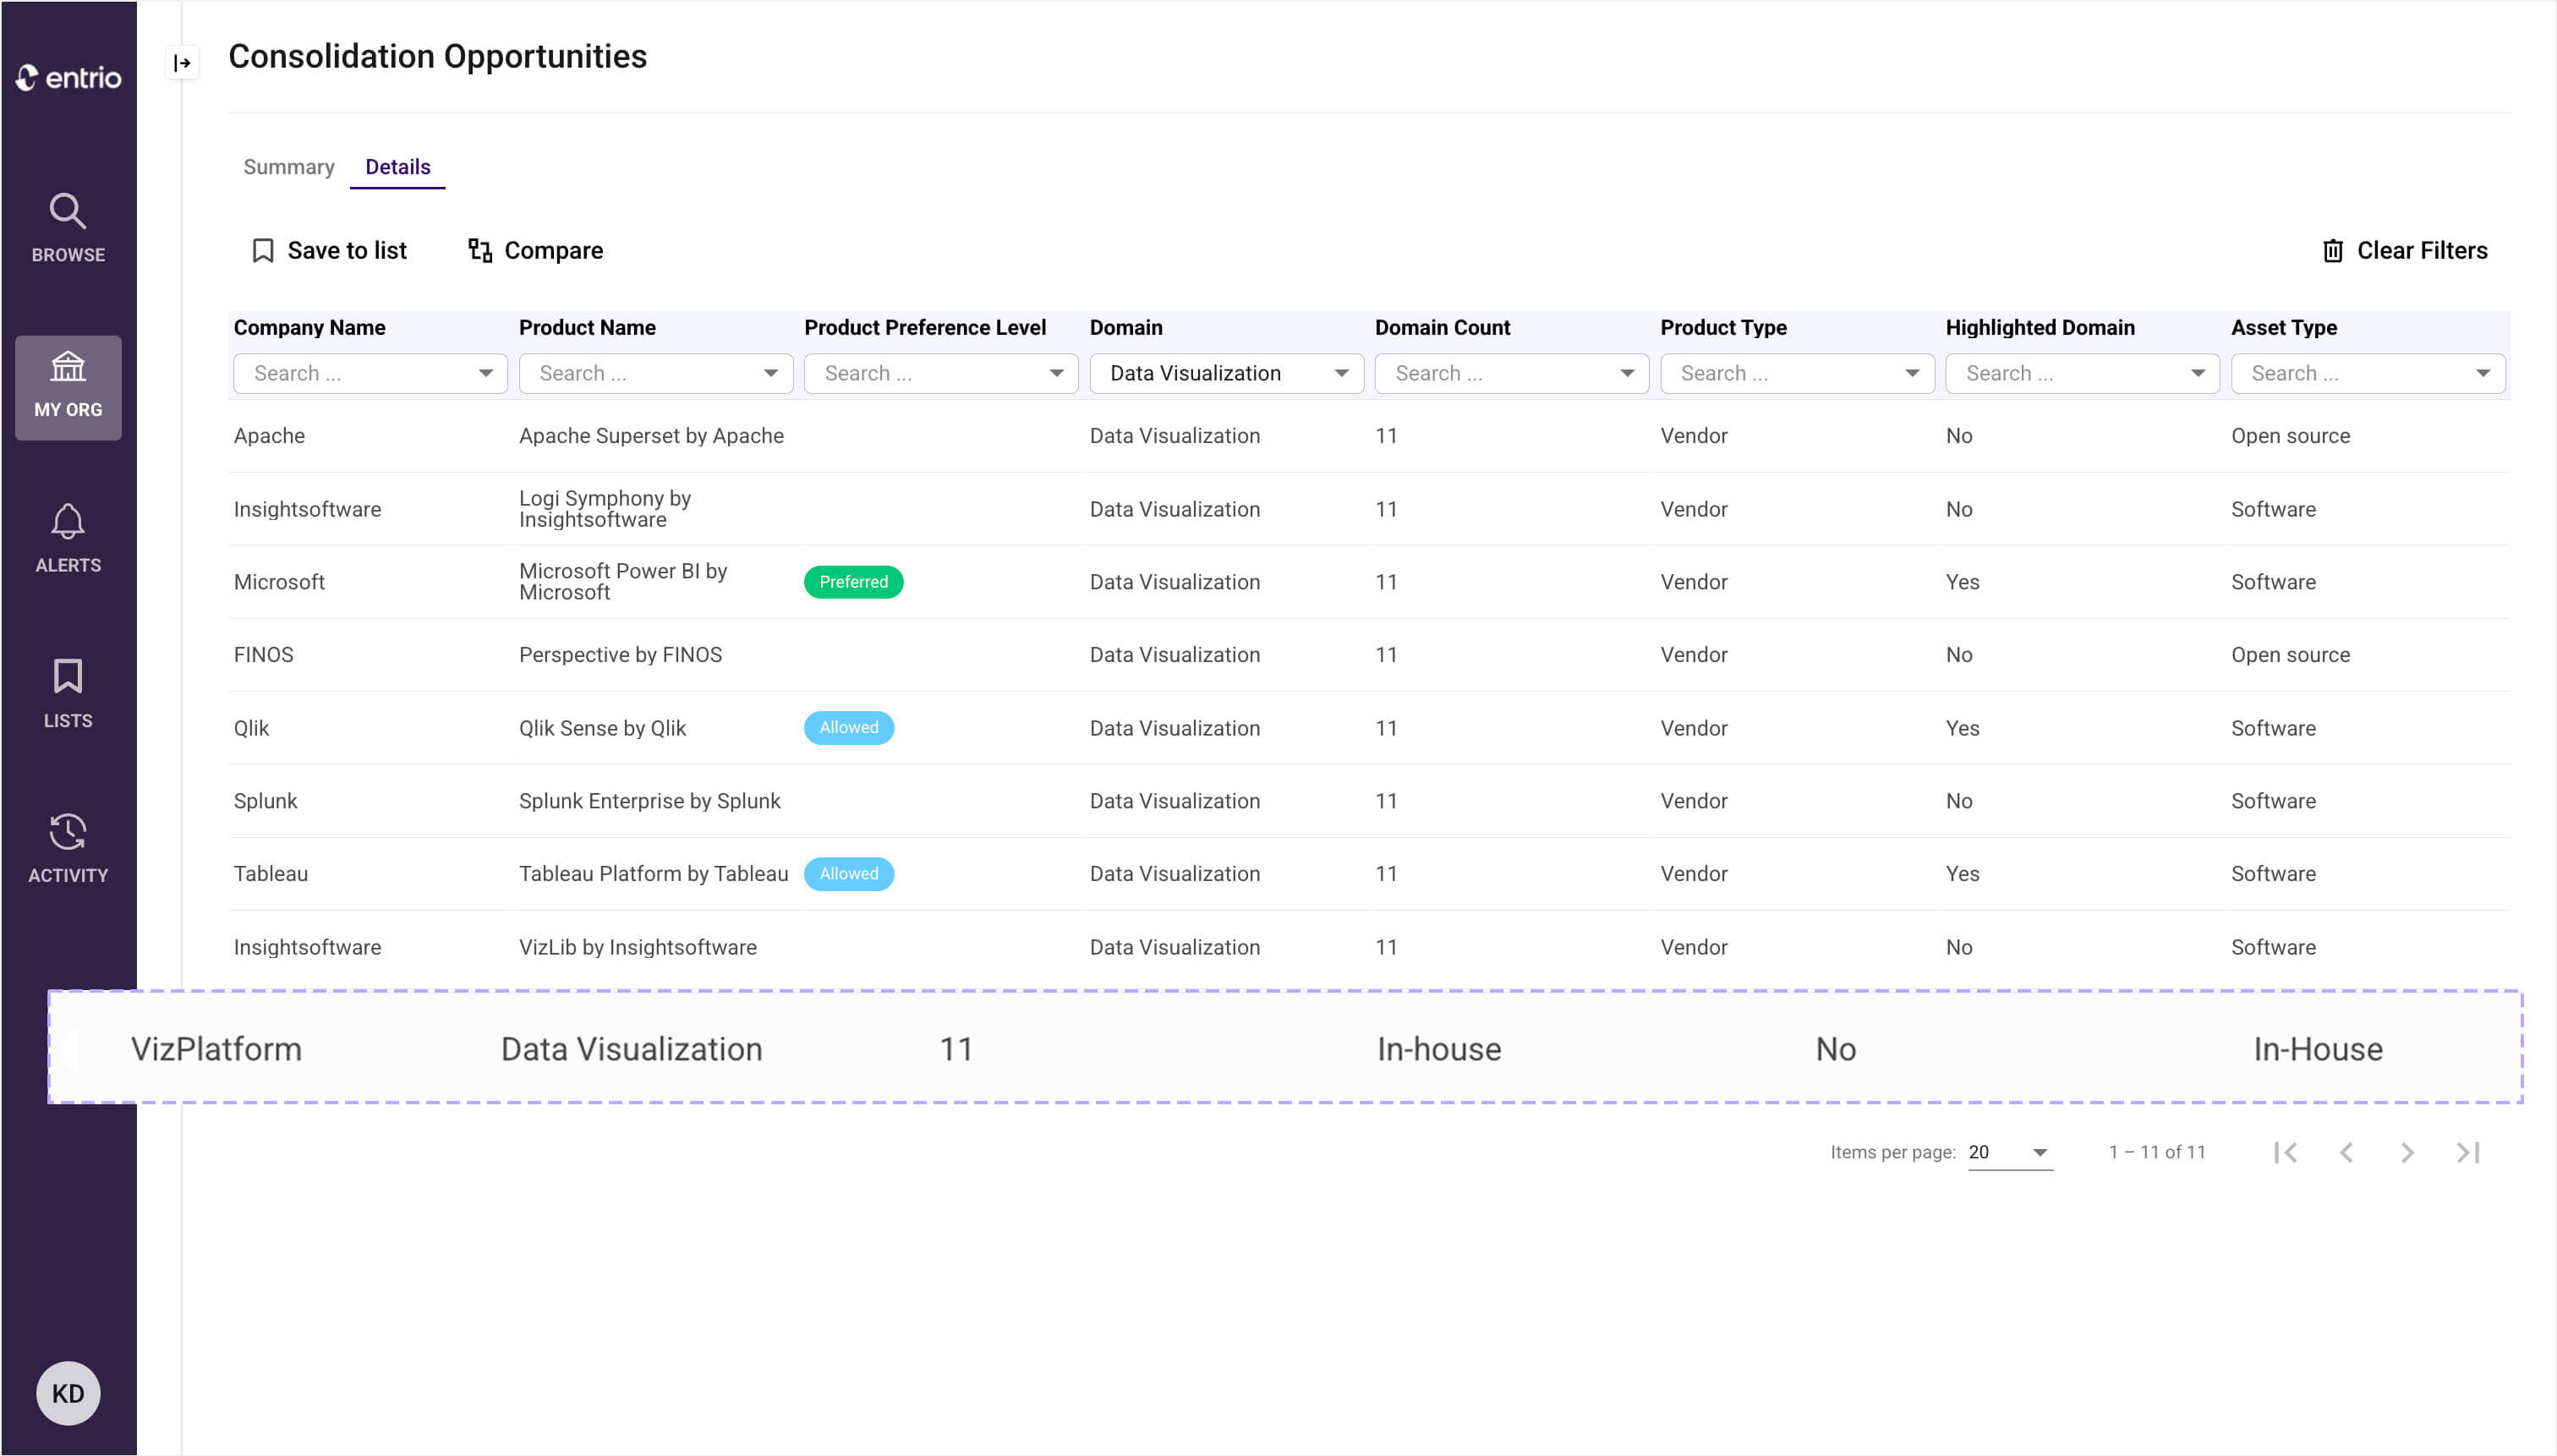Switch to the Summary tab
The width and height of the screenshot is (2557, 1456).
(289, 167)
